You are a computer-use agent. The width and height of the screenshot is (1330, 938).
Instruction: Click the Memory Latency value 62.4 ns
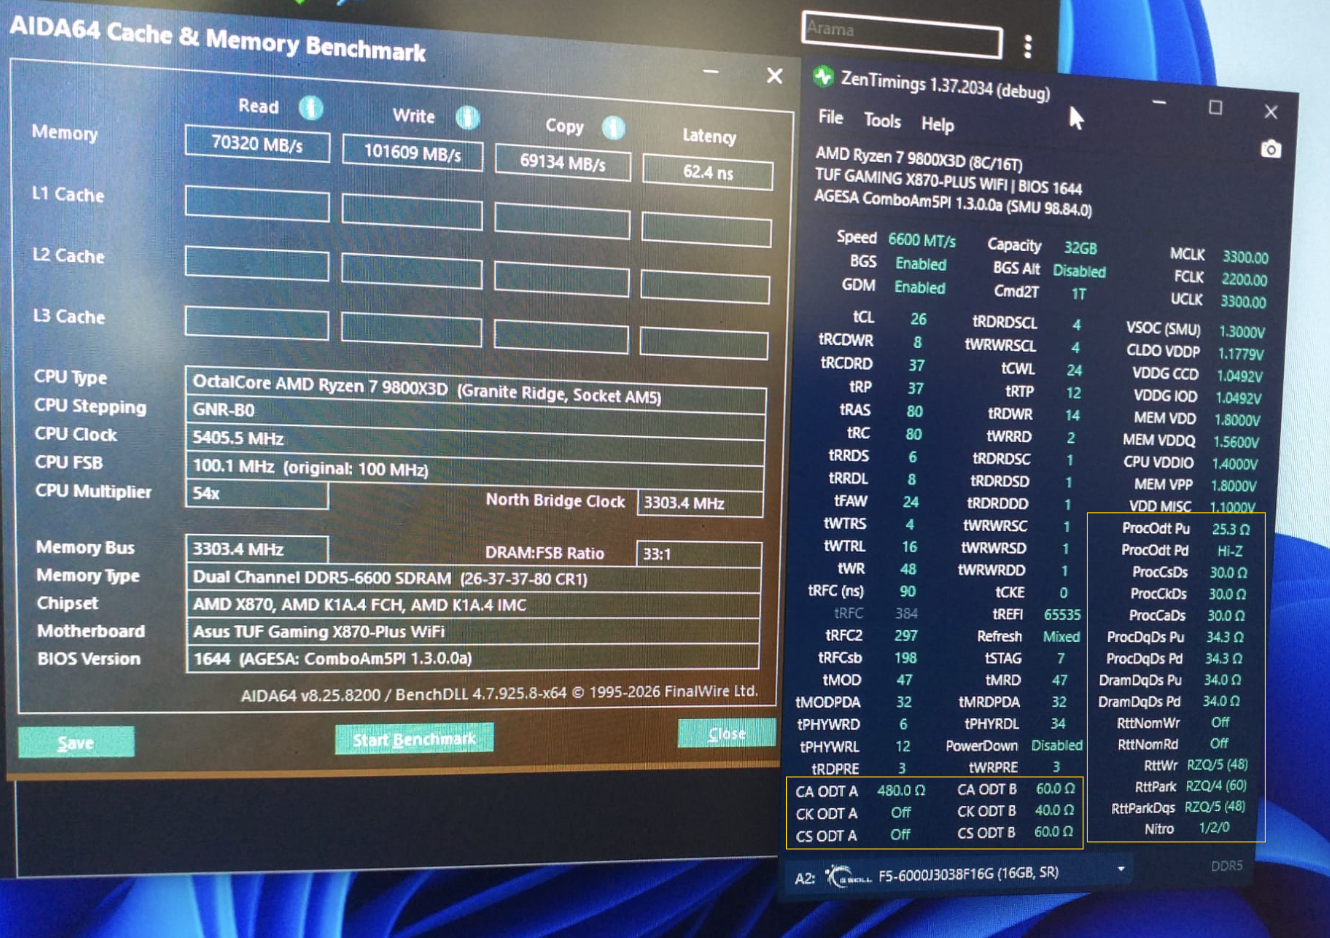[x=708, y=172]
